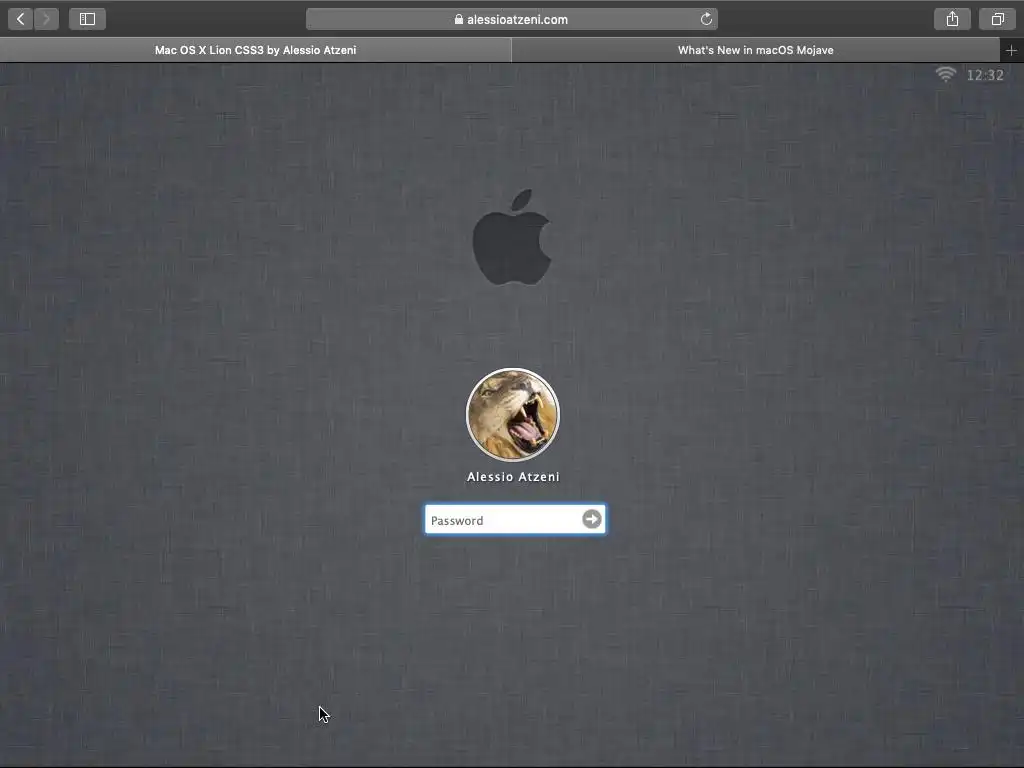Viewport: 1024px width, 768px height.
Task: Select the lion user avatar
Action: tap(513, 415)
